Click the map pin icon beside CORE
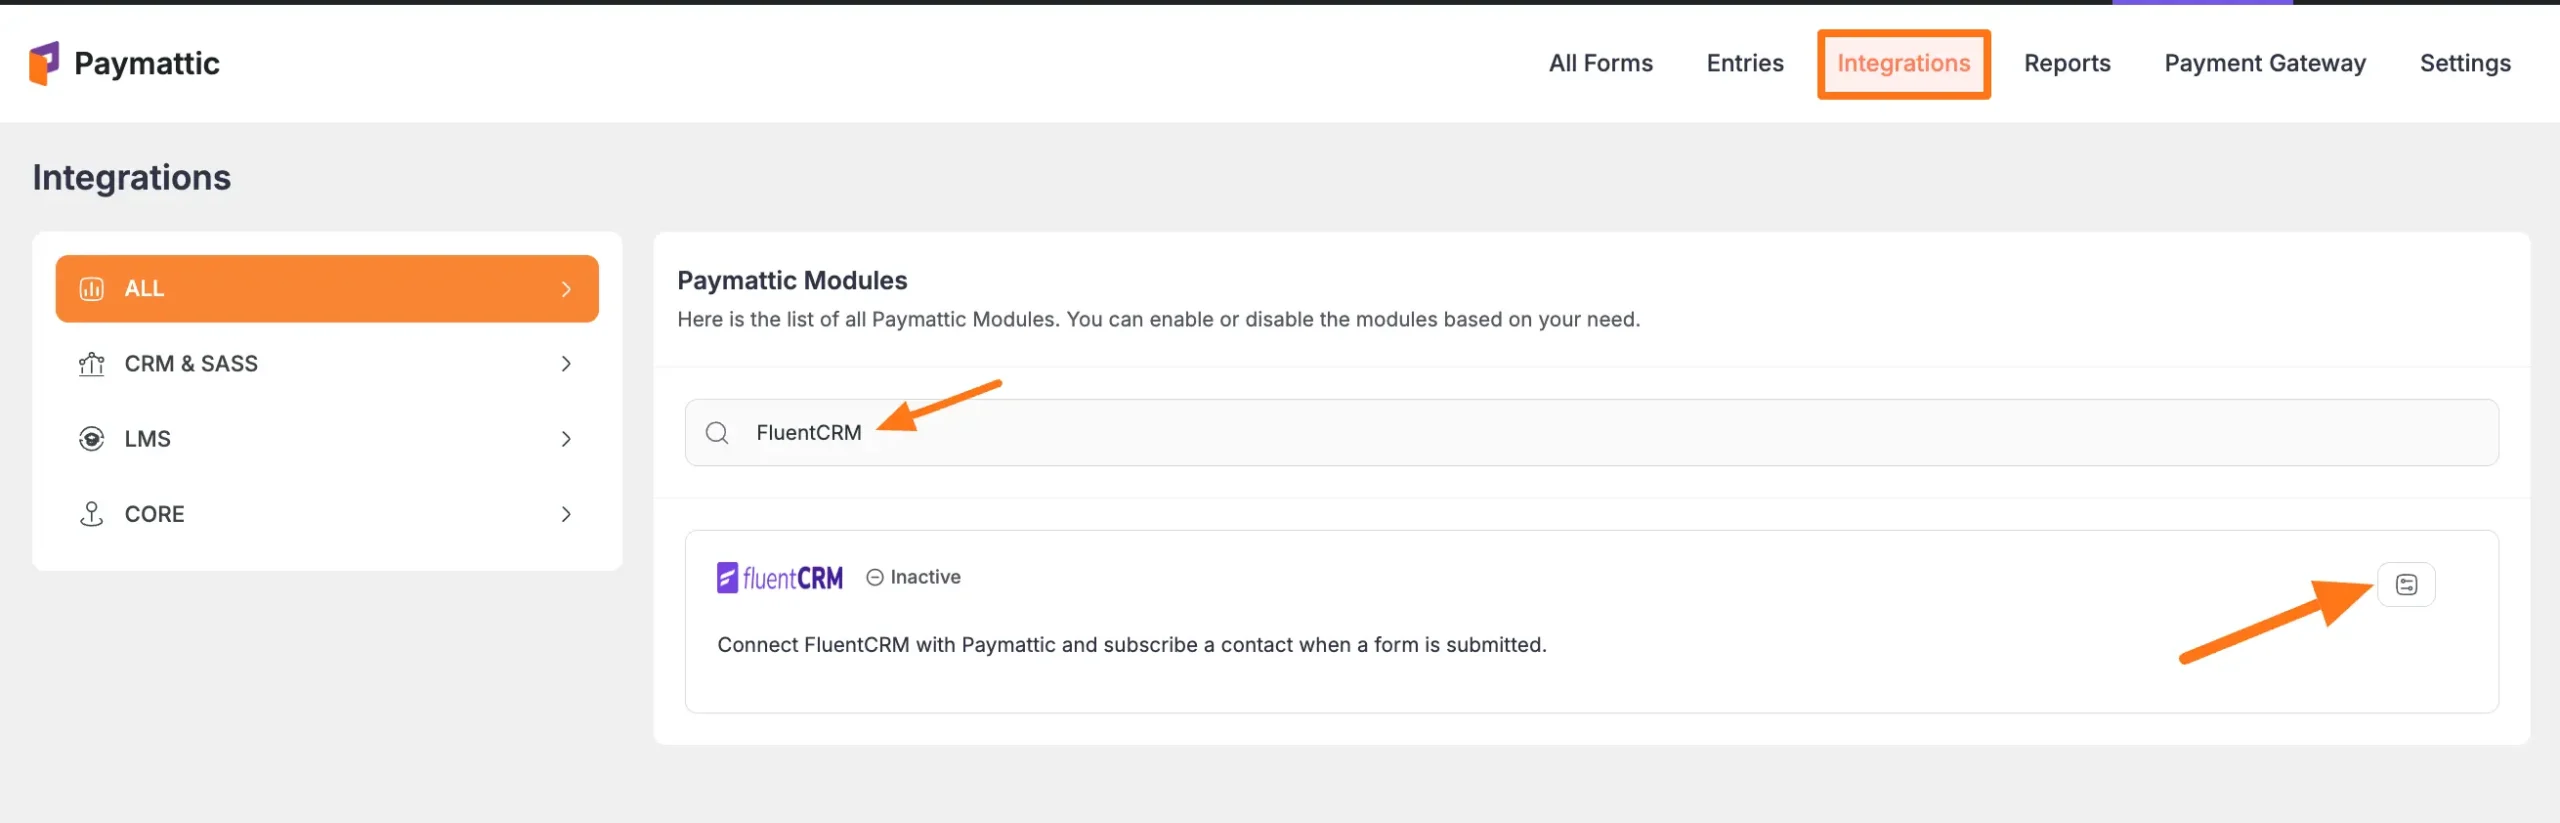Image resolution: width=2560 pixels, height=823 pixels. click(x=91, y=513)
